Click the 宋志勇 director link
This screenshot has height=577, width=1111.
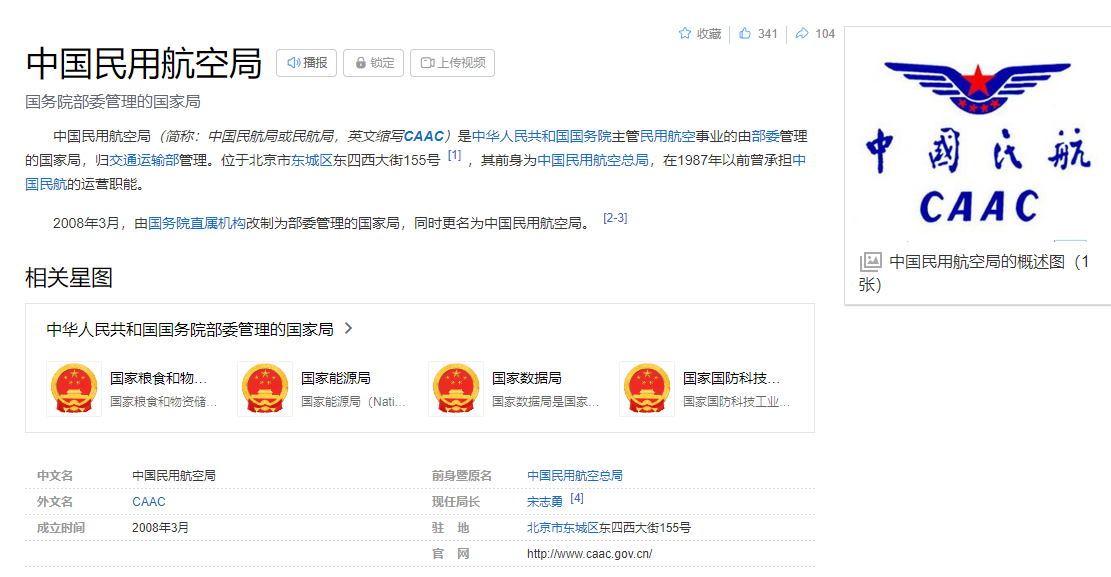tap(545, 502)
